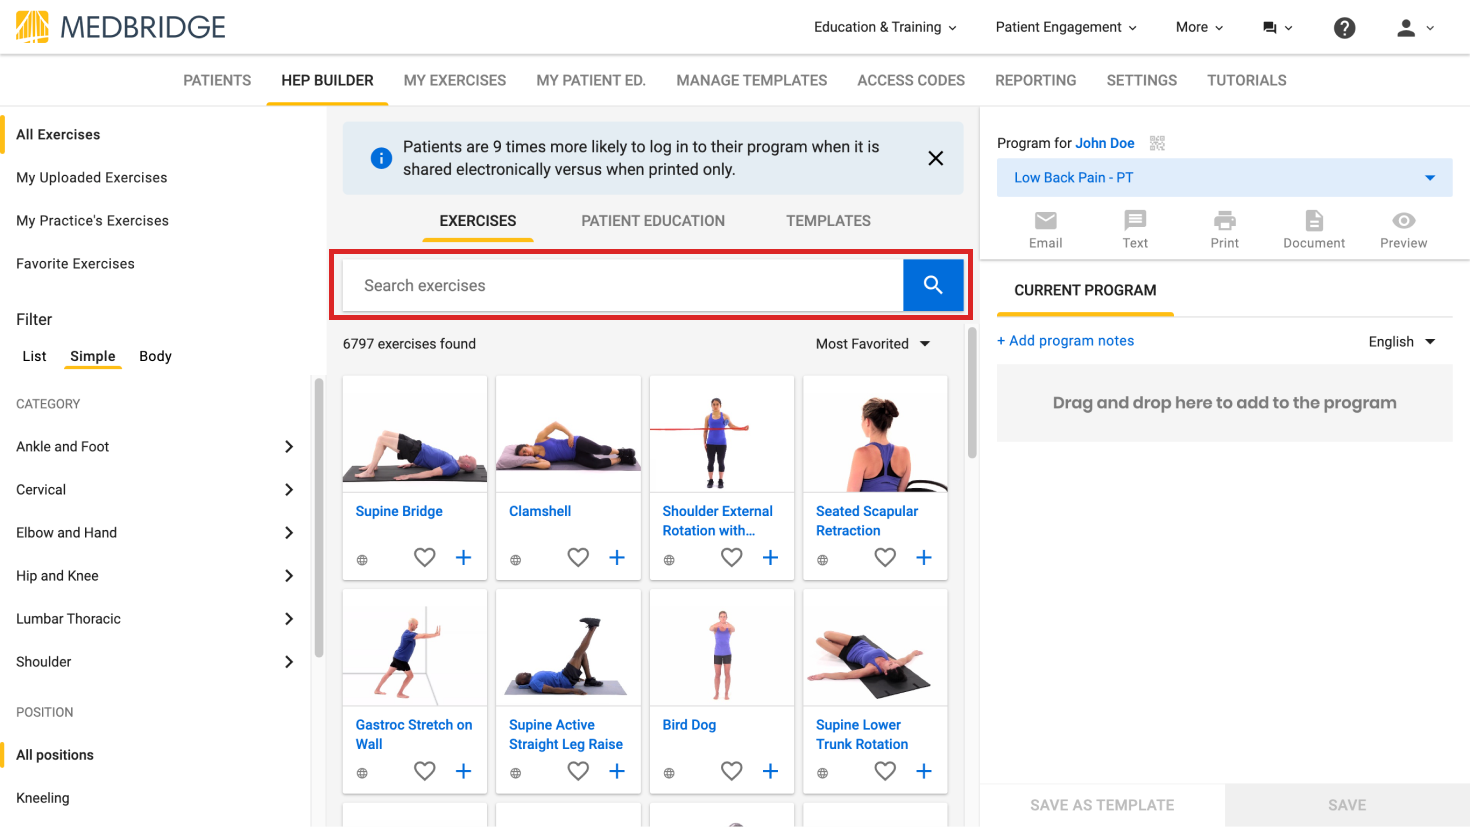The height and width of the screenshot is (827, 1470).
Task: Open the Bird Dog exercise thumbnail
Action: [x=722, y=648]
